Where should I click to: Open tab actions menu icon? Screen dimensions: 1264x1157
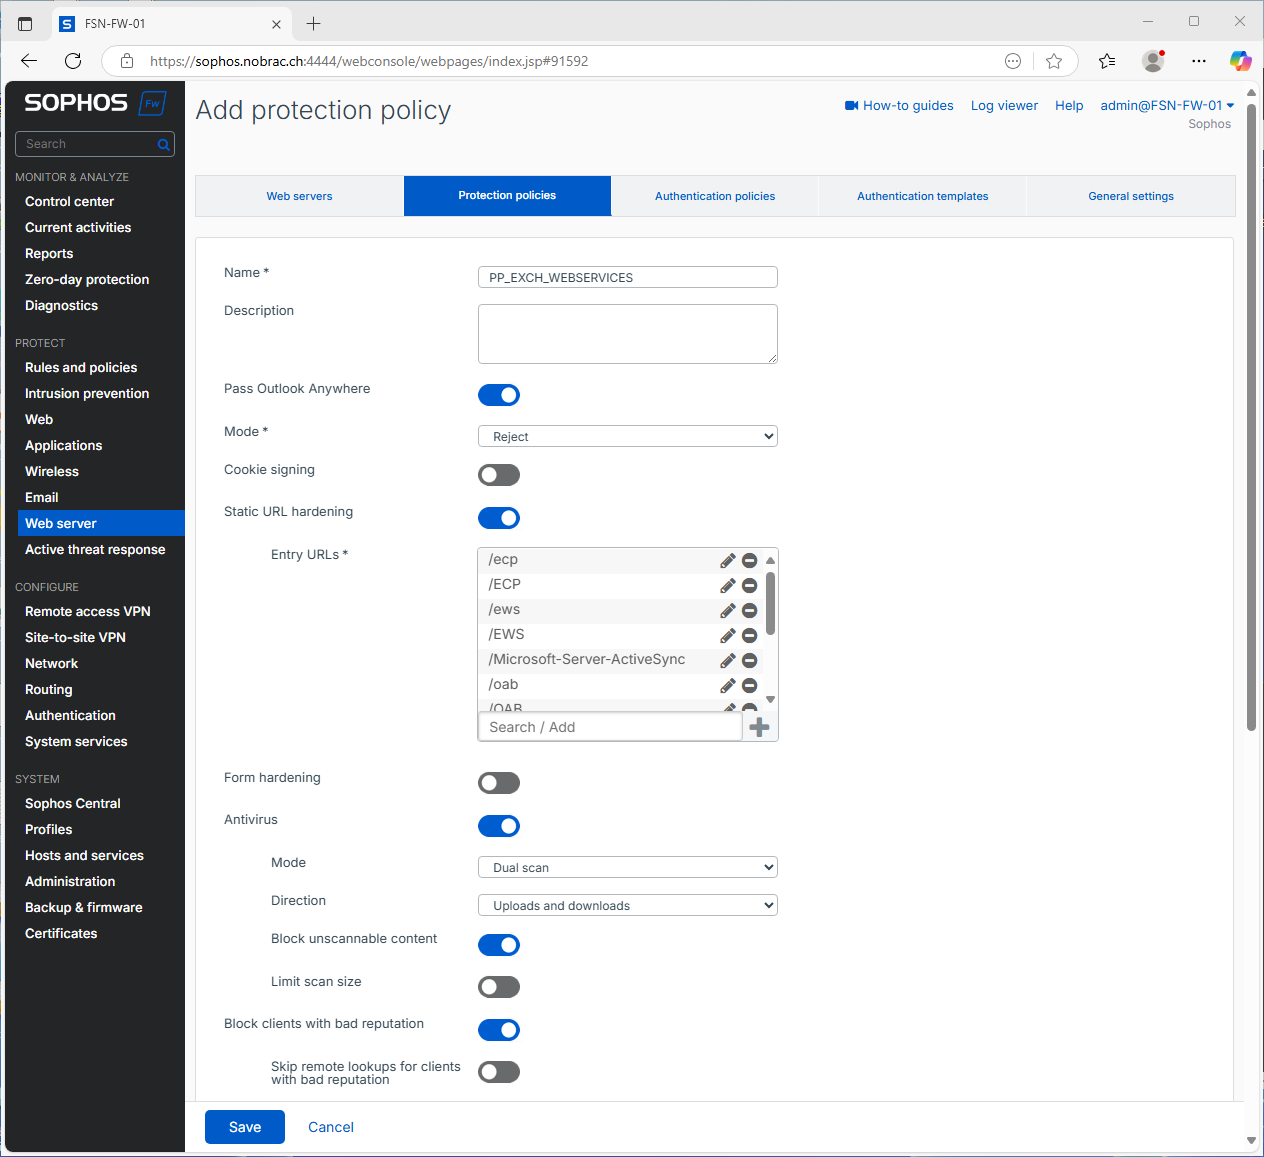[25, 23]
